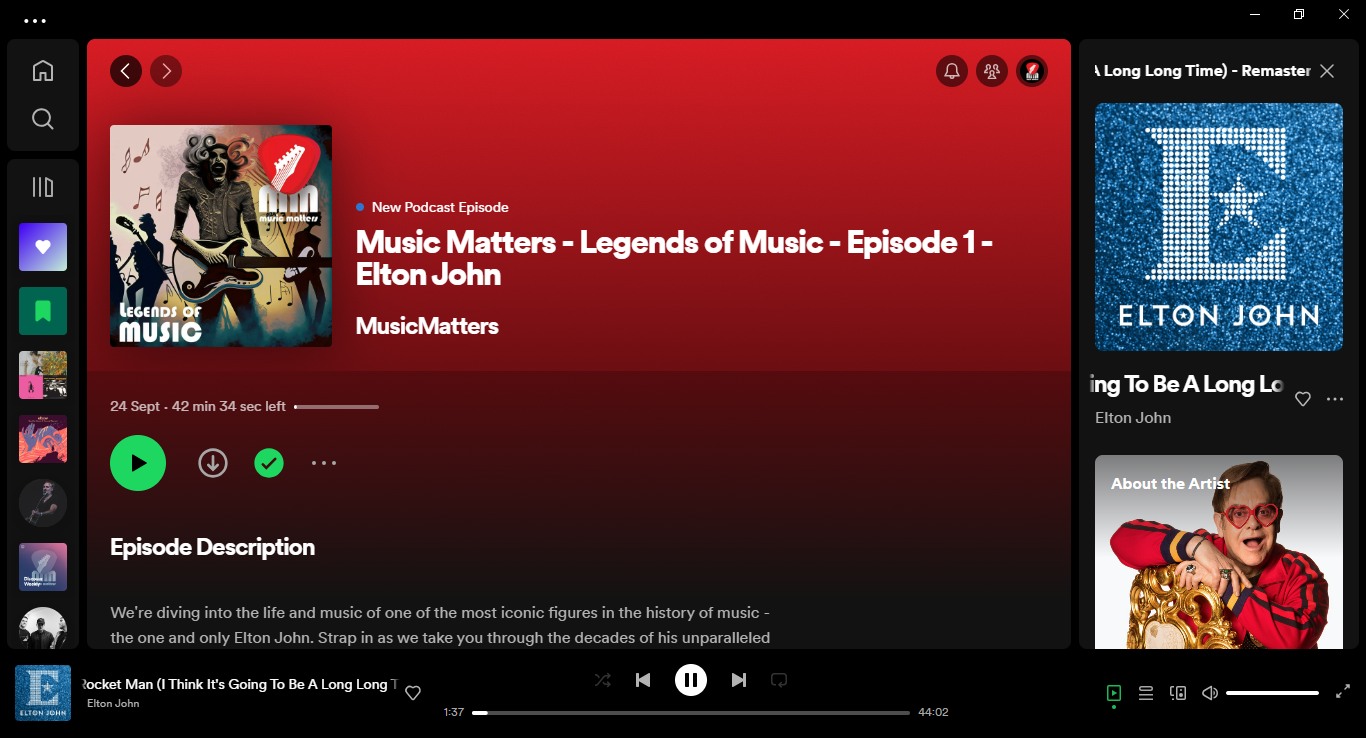Open Elton John artist in player bar
Viewport: 1366px width, 738px height.
tap(113, 704)
